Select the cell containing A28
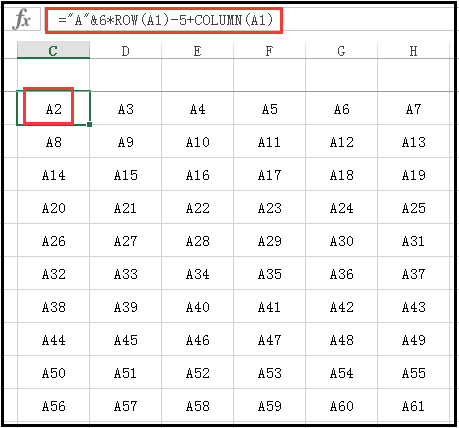The image size is (459, 428). 197,240
